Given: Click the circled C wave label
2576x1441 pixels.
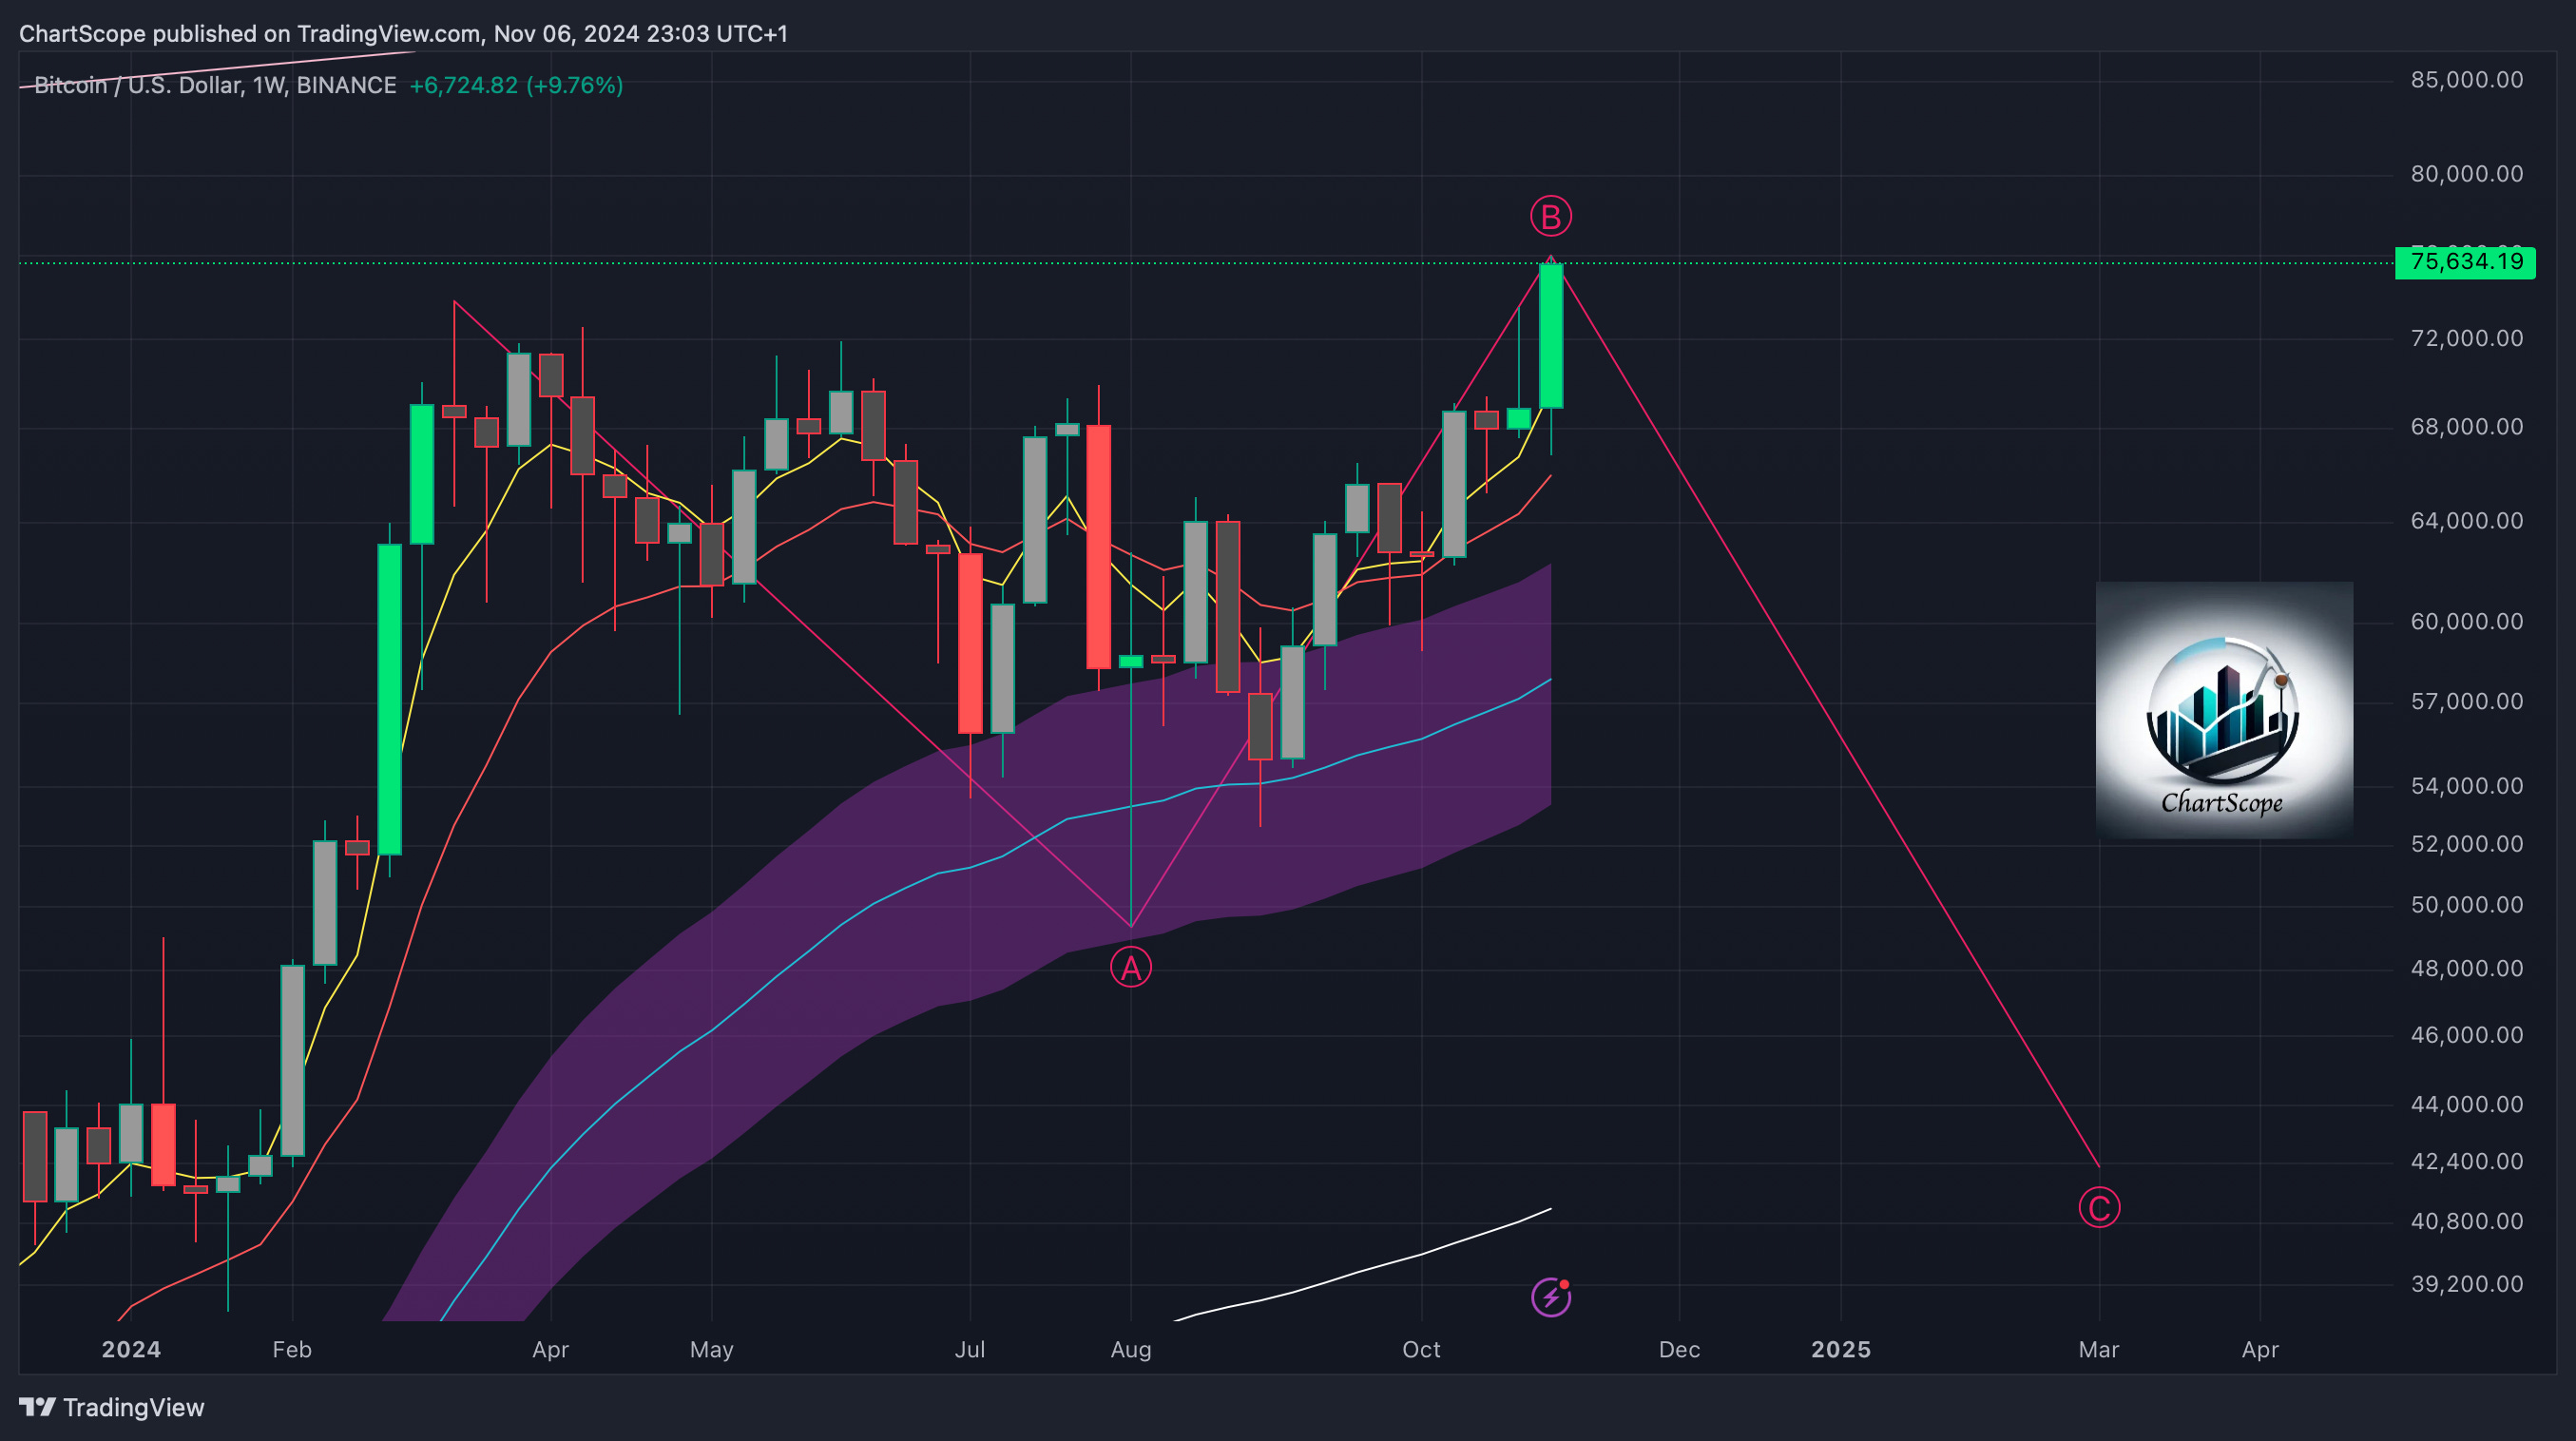Looking at the screenshot, I should tap(2098, 1208).
